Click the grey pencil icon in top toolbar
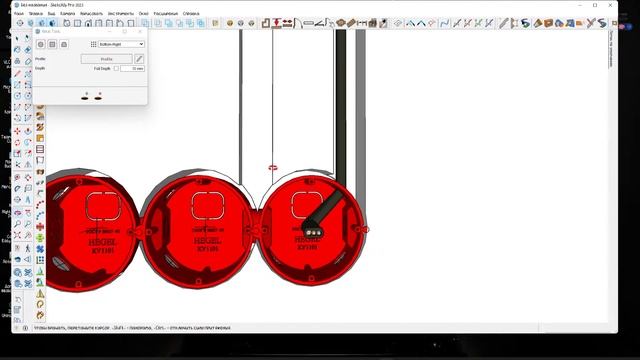640x360 pixels. pos(504,23)
